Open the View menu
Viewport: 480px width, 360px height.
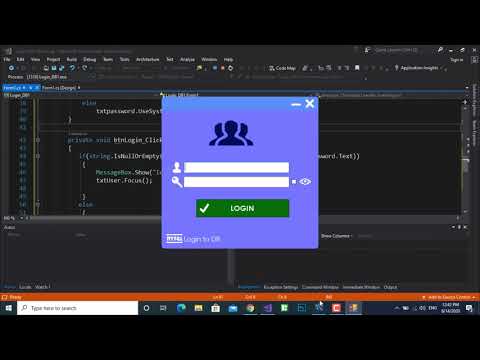coord(35,59)
